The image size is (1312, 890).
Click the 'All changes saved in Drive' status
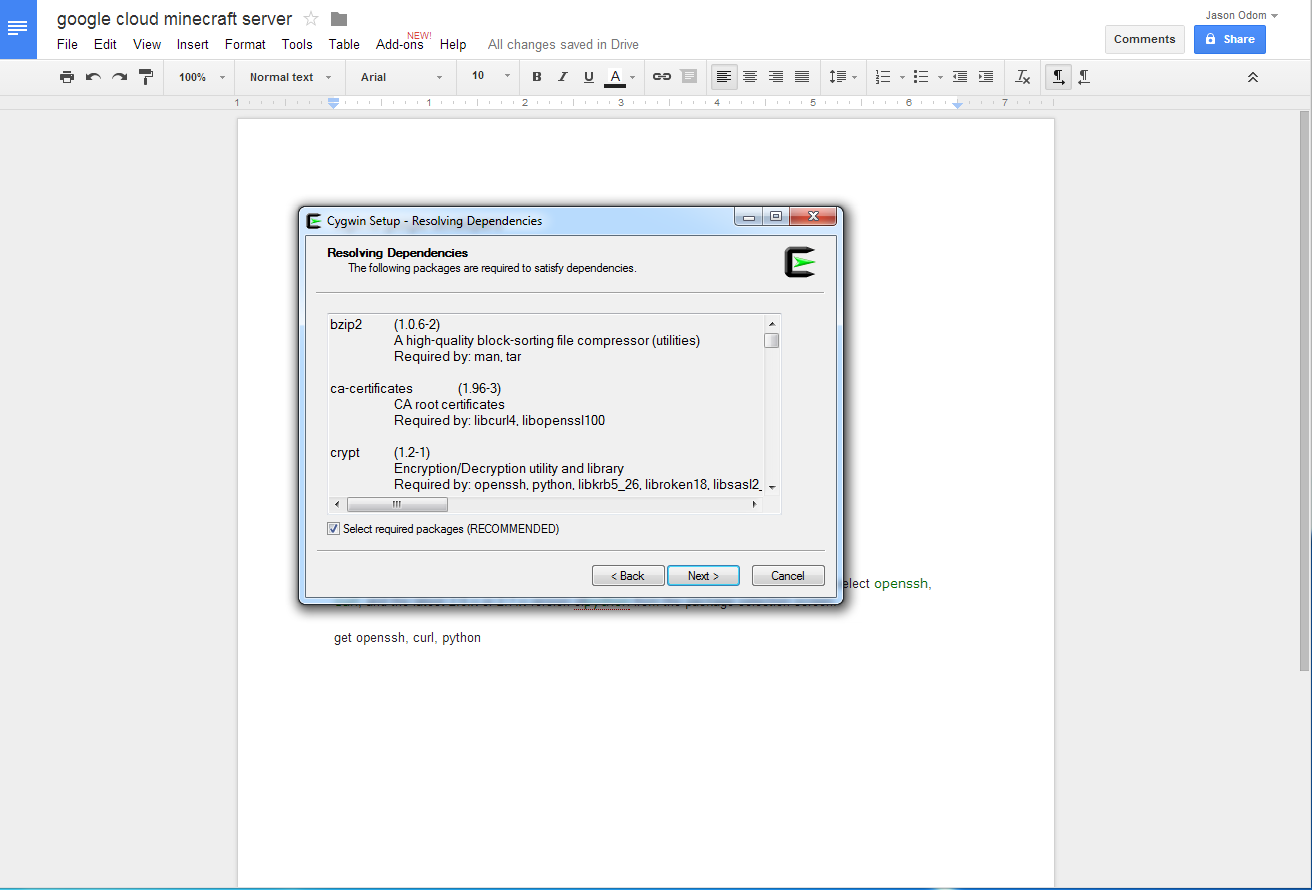(563, 44)
